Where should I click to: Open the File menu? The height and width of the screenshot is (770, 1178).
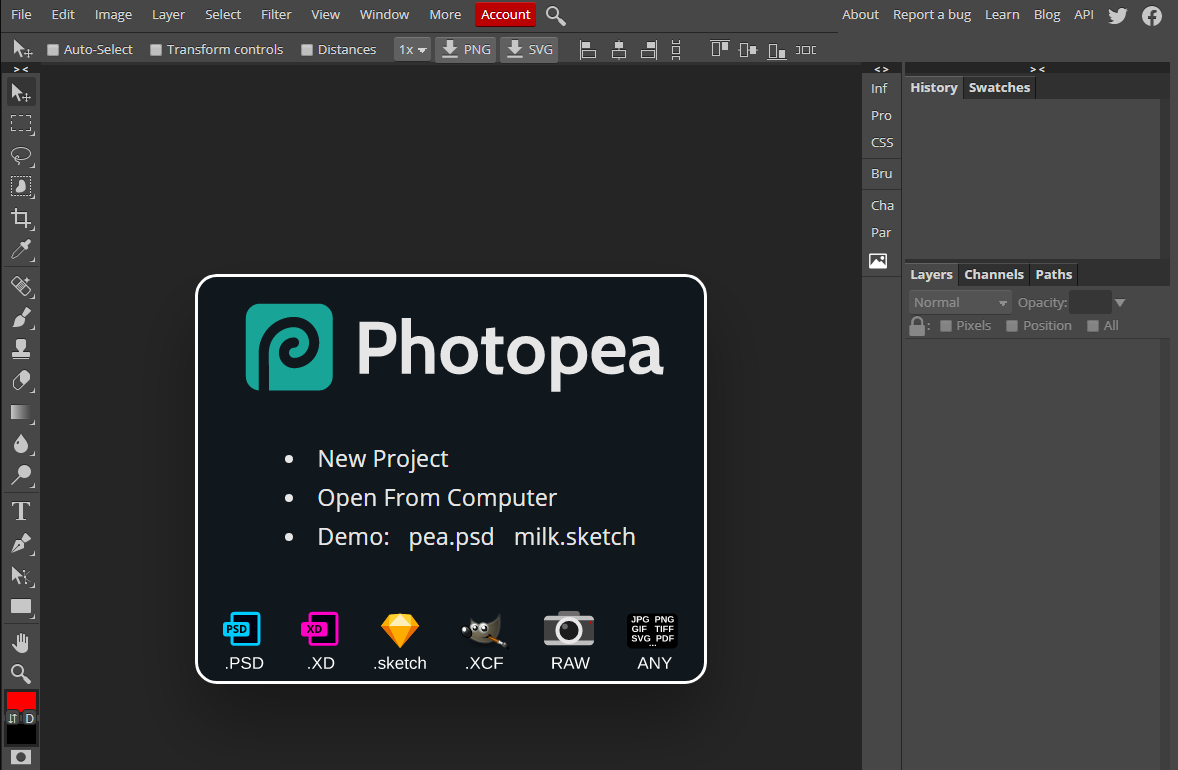click(x=21, y=14)
